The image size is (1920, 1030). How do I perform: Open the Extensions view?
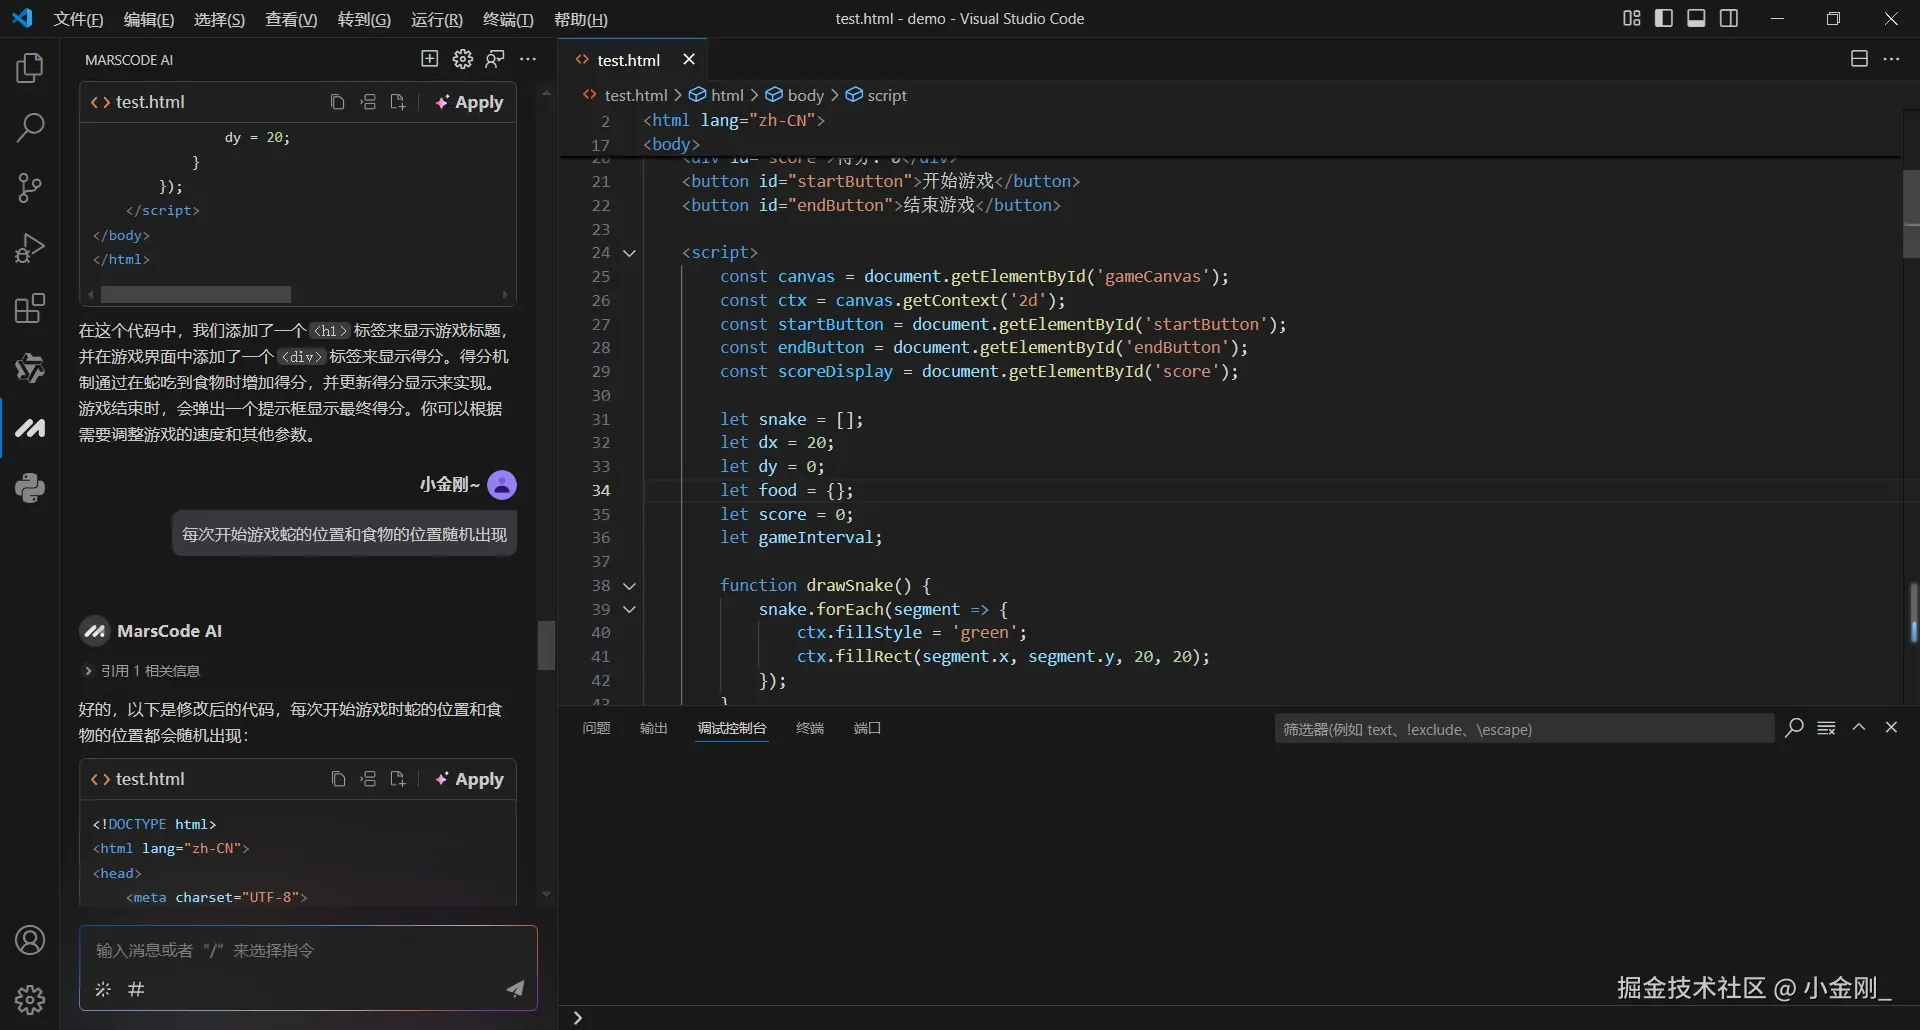(x=30, y=308)
